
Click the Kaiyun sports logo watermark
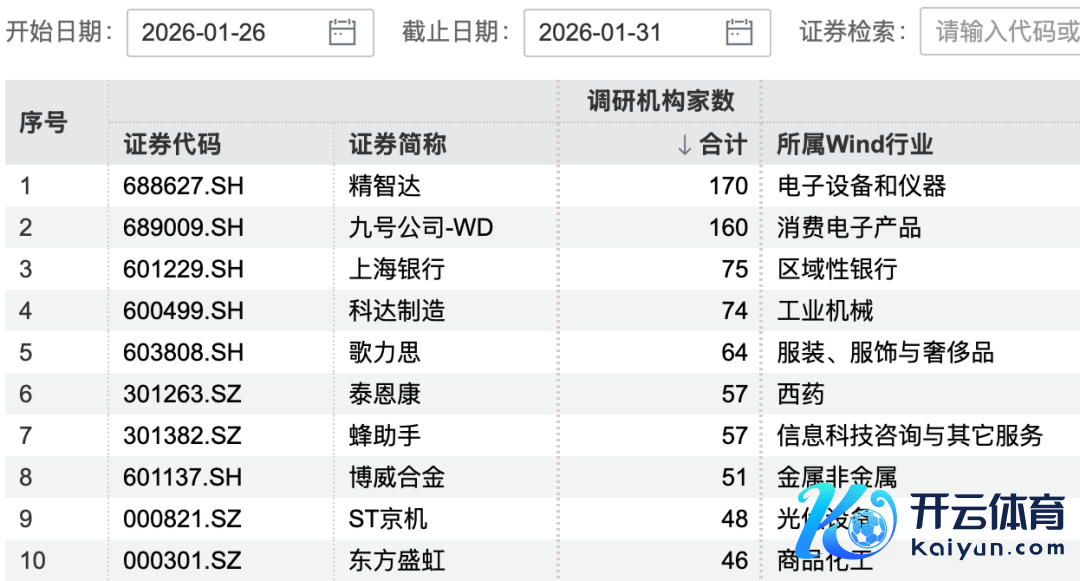(x=930, y=525)
